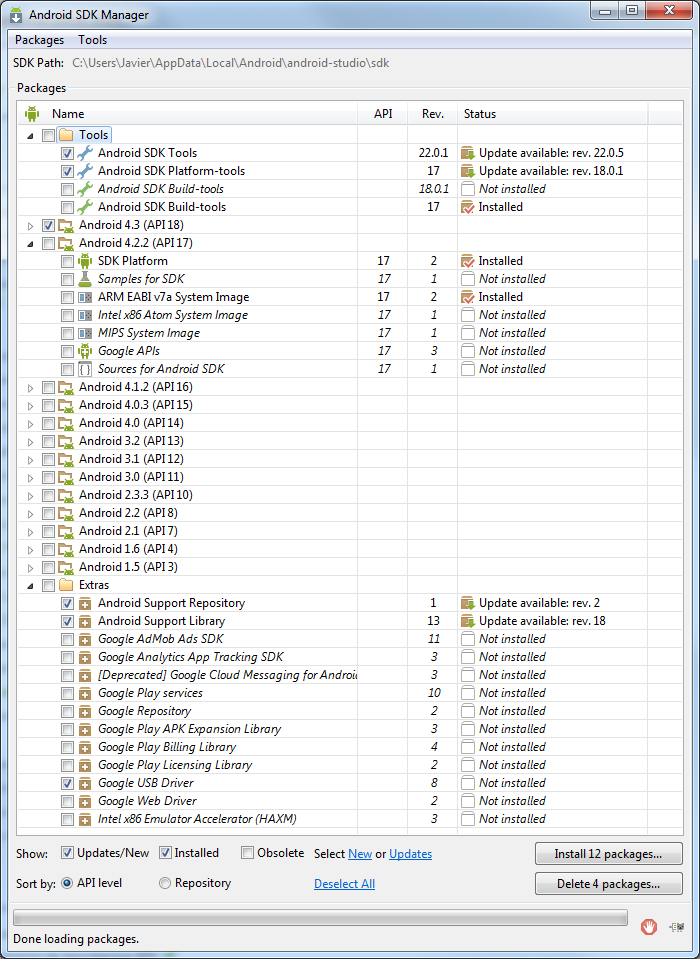Screen dimensions: 700x959
Task: Click the Google Play services package icon
Action: click(85, 694)
